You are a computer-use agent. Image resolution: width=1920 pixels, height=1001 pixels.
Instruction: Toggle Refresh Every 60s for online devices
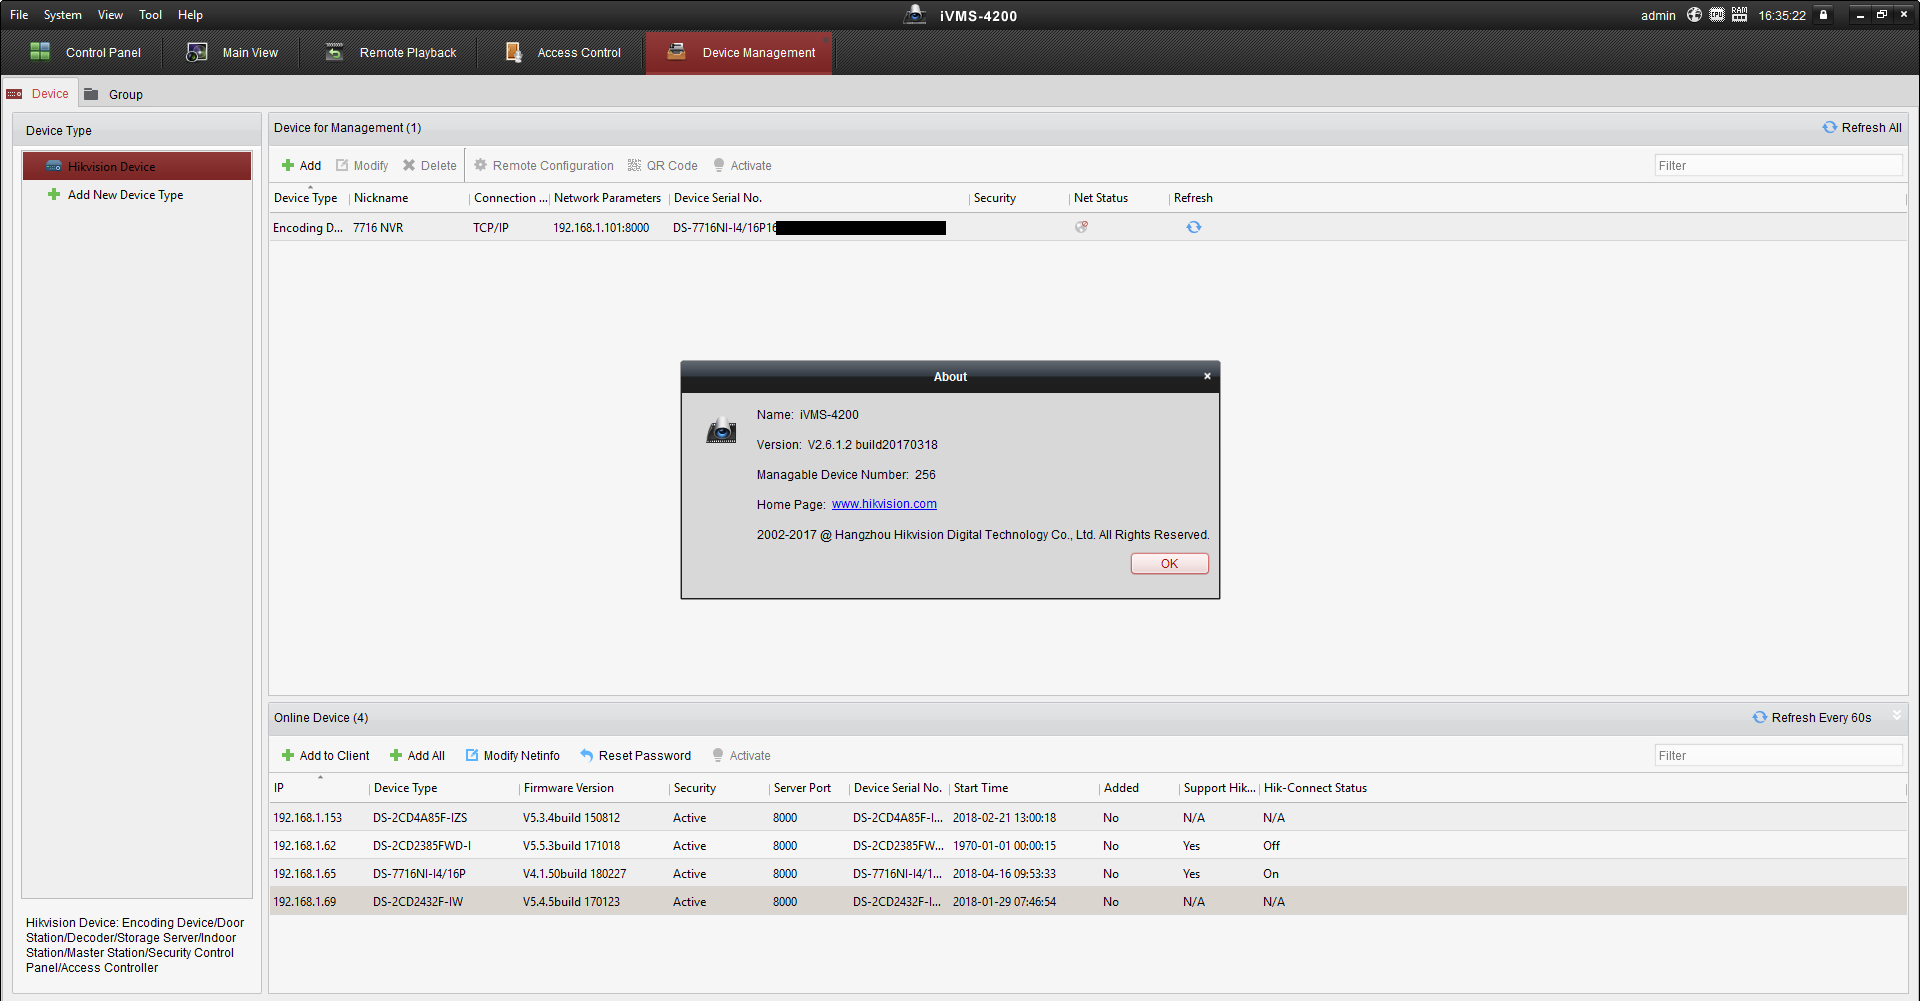(x=1811, y=717)
